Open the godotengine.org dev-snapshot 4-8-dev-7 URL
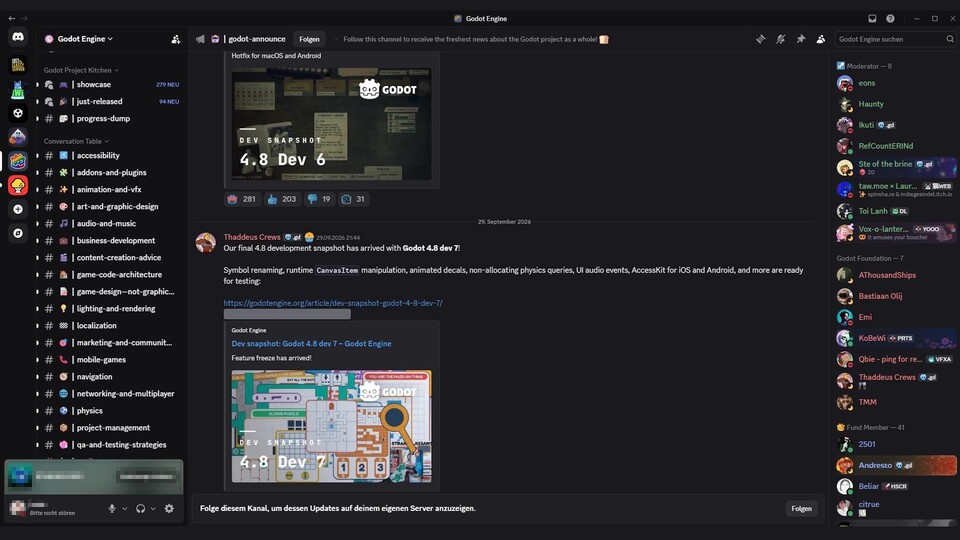The height and width of the screenshot is (540, 960). [x=333, y=303]
